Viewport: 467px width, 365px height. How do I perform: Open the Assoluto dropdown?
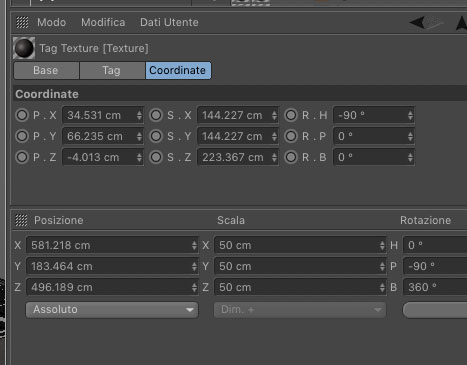pos(112,310)
